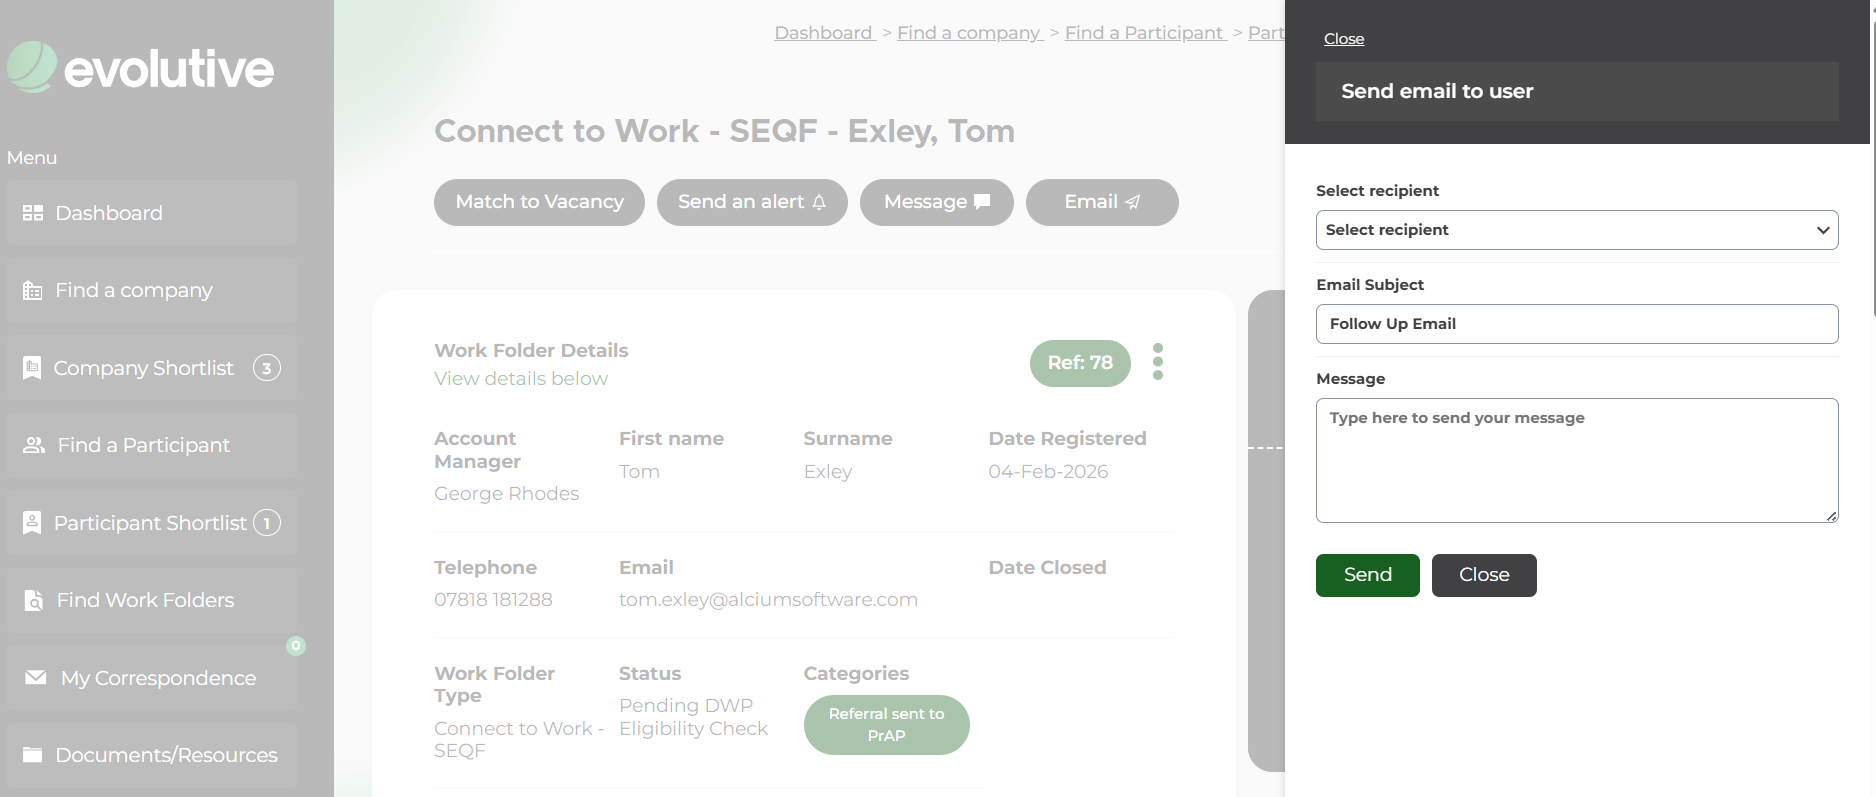Click the Find Work Folders document icon
This screenshot has height=797, width=1876.
click(x=33, y=600)
